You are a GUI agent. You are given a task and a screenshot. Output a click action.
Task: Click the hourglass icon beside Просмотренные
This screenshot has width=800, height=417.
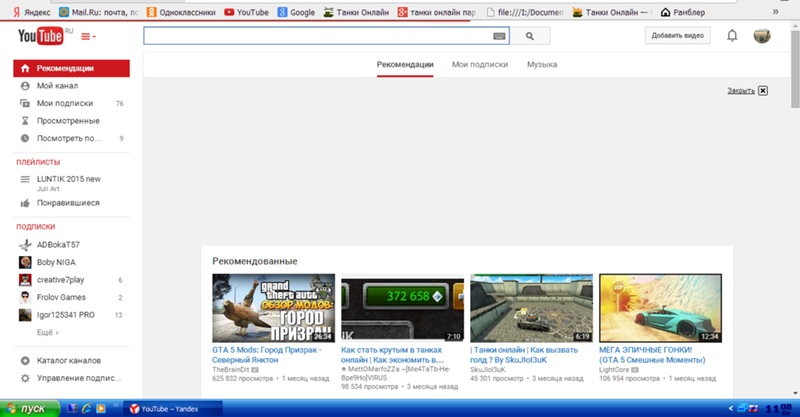pyautogui.click(x=25, y=121)
